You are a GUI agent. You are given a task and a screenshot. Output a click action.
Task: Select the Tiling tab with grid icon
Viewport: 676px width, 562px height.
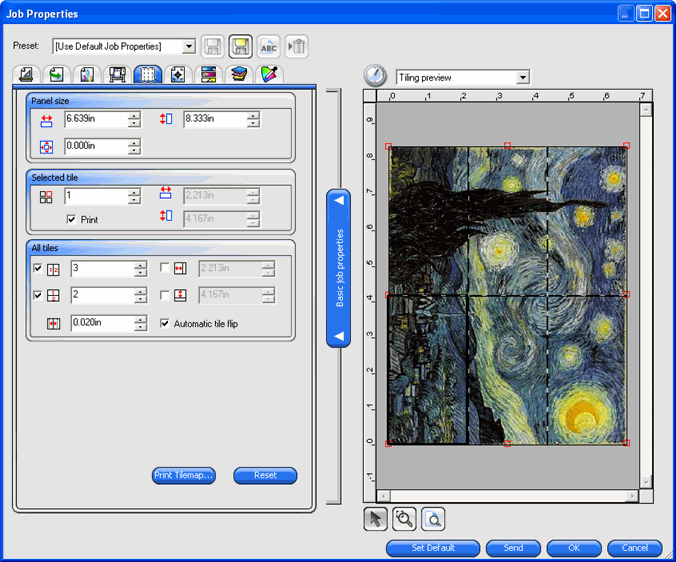147,74
